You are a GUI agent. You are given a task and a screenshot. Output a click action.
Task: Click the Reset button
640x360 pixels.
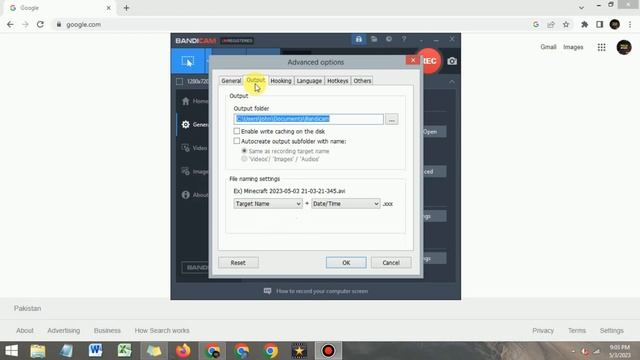coord(238,263)
